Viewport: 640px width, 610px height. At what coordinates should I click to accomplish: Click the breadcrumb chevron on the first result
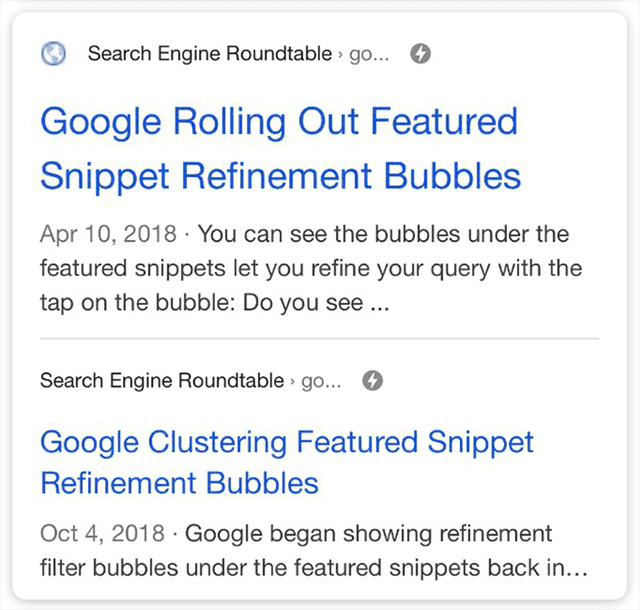pos(340,55)
